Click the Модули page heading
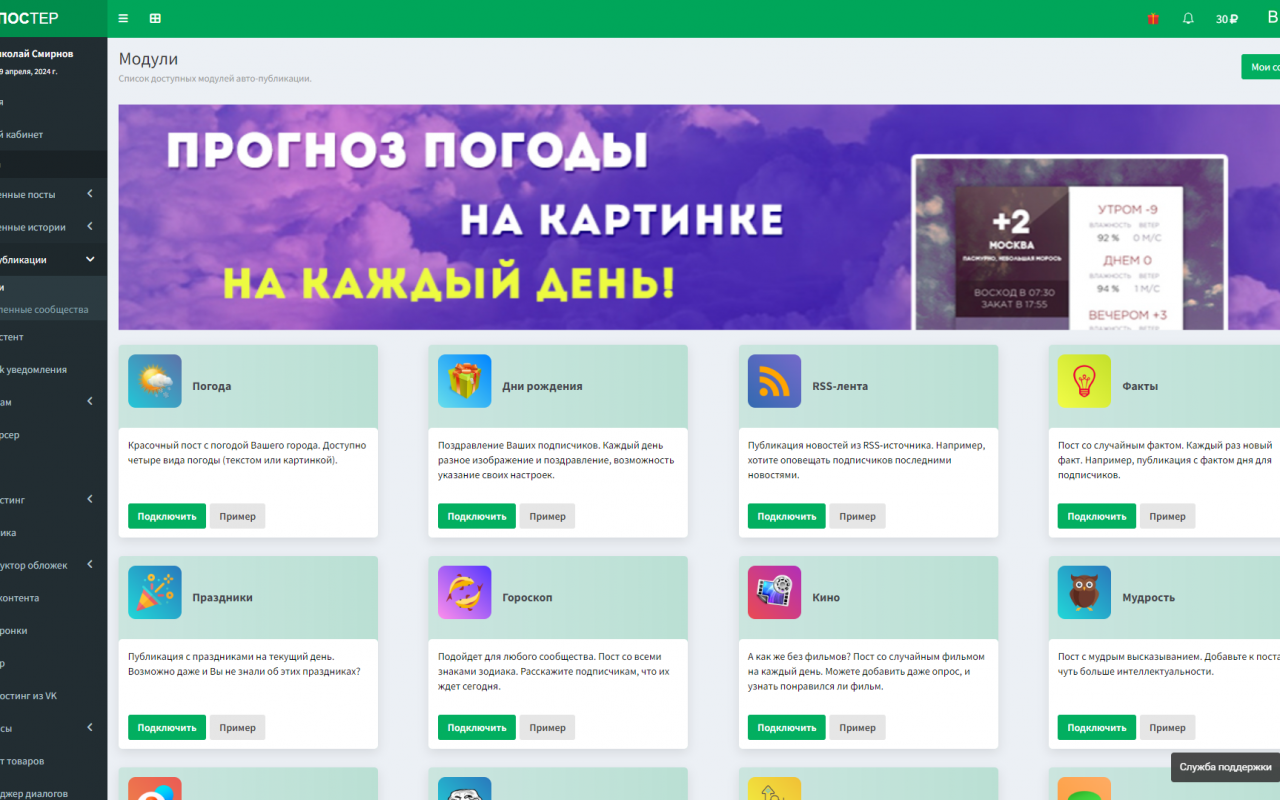This screenshot has width=1280, height=800. [148, 59]
